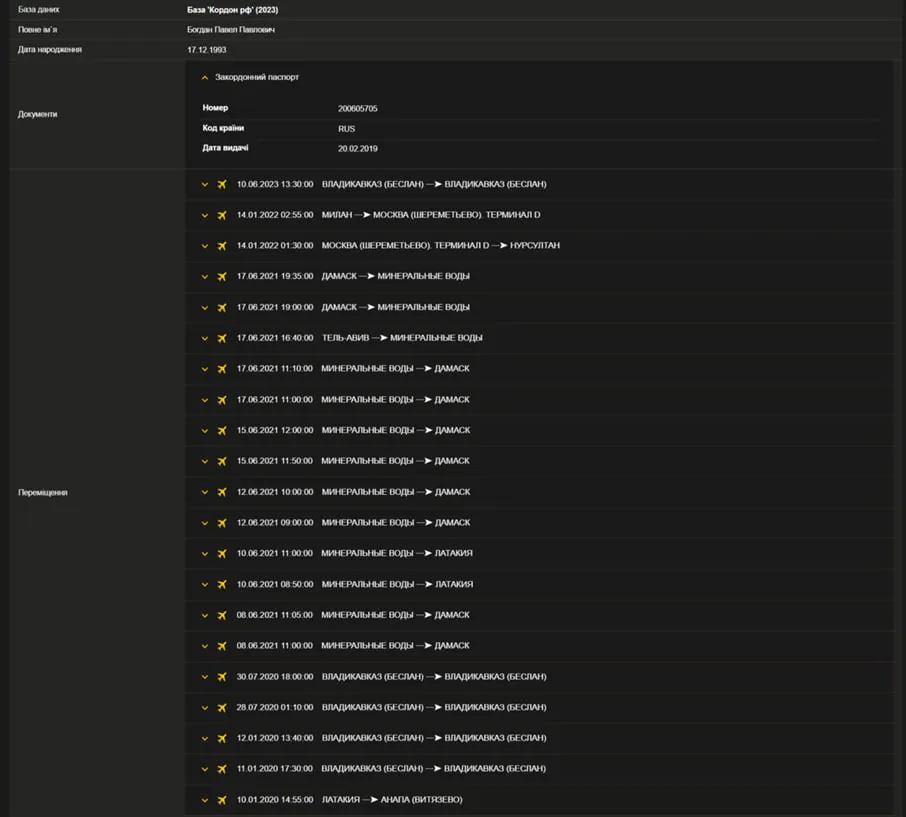Click the passport number 200605705 value
This screenshot has width=906, height=817.
pyautogui.click(x=357, y=109)
